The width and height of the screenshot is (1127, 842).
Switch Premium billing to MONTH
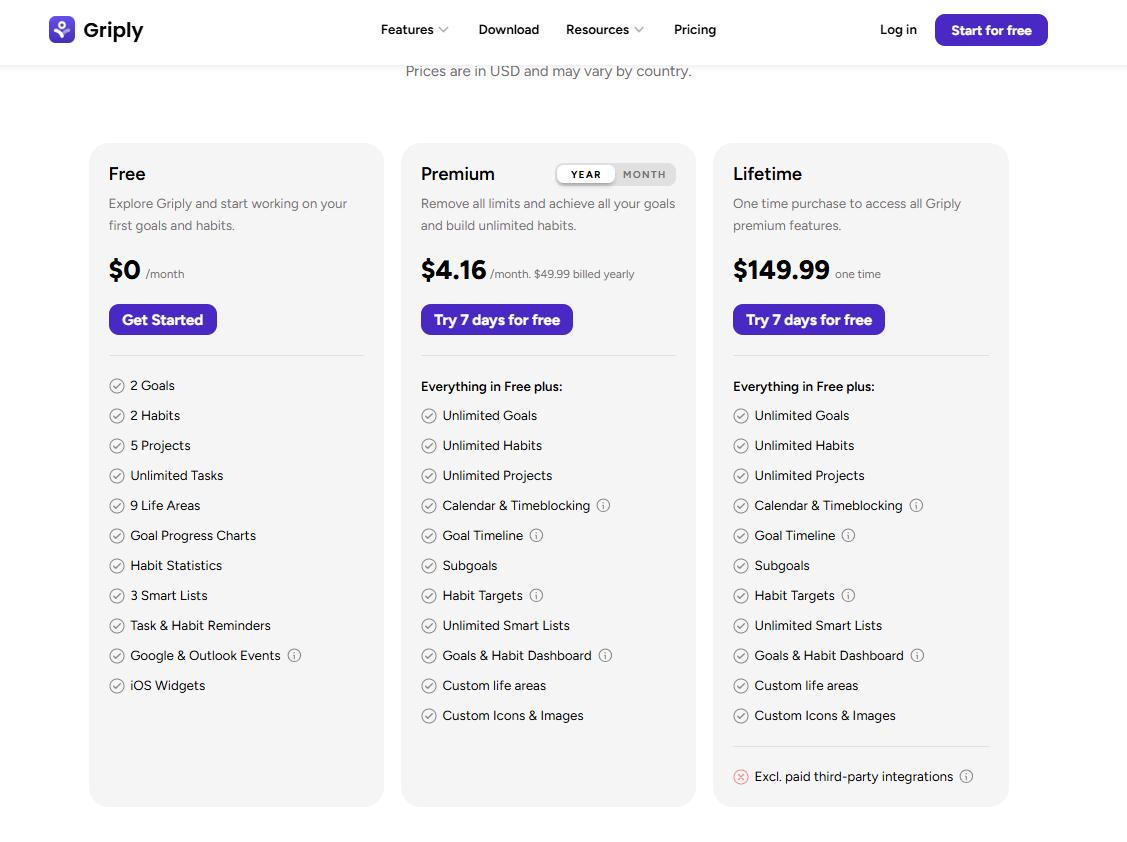pyautogui.click(x=644, y=174)
